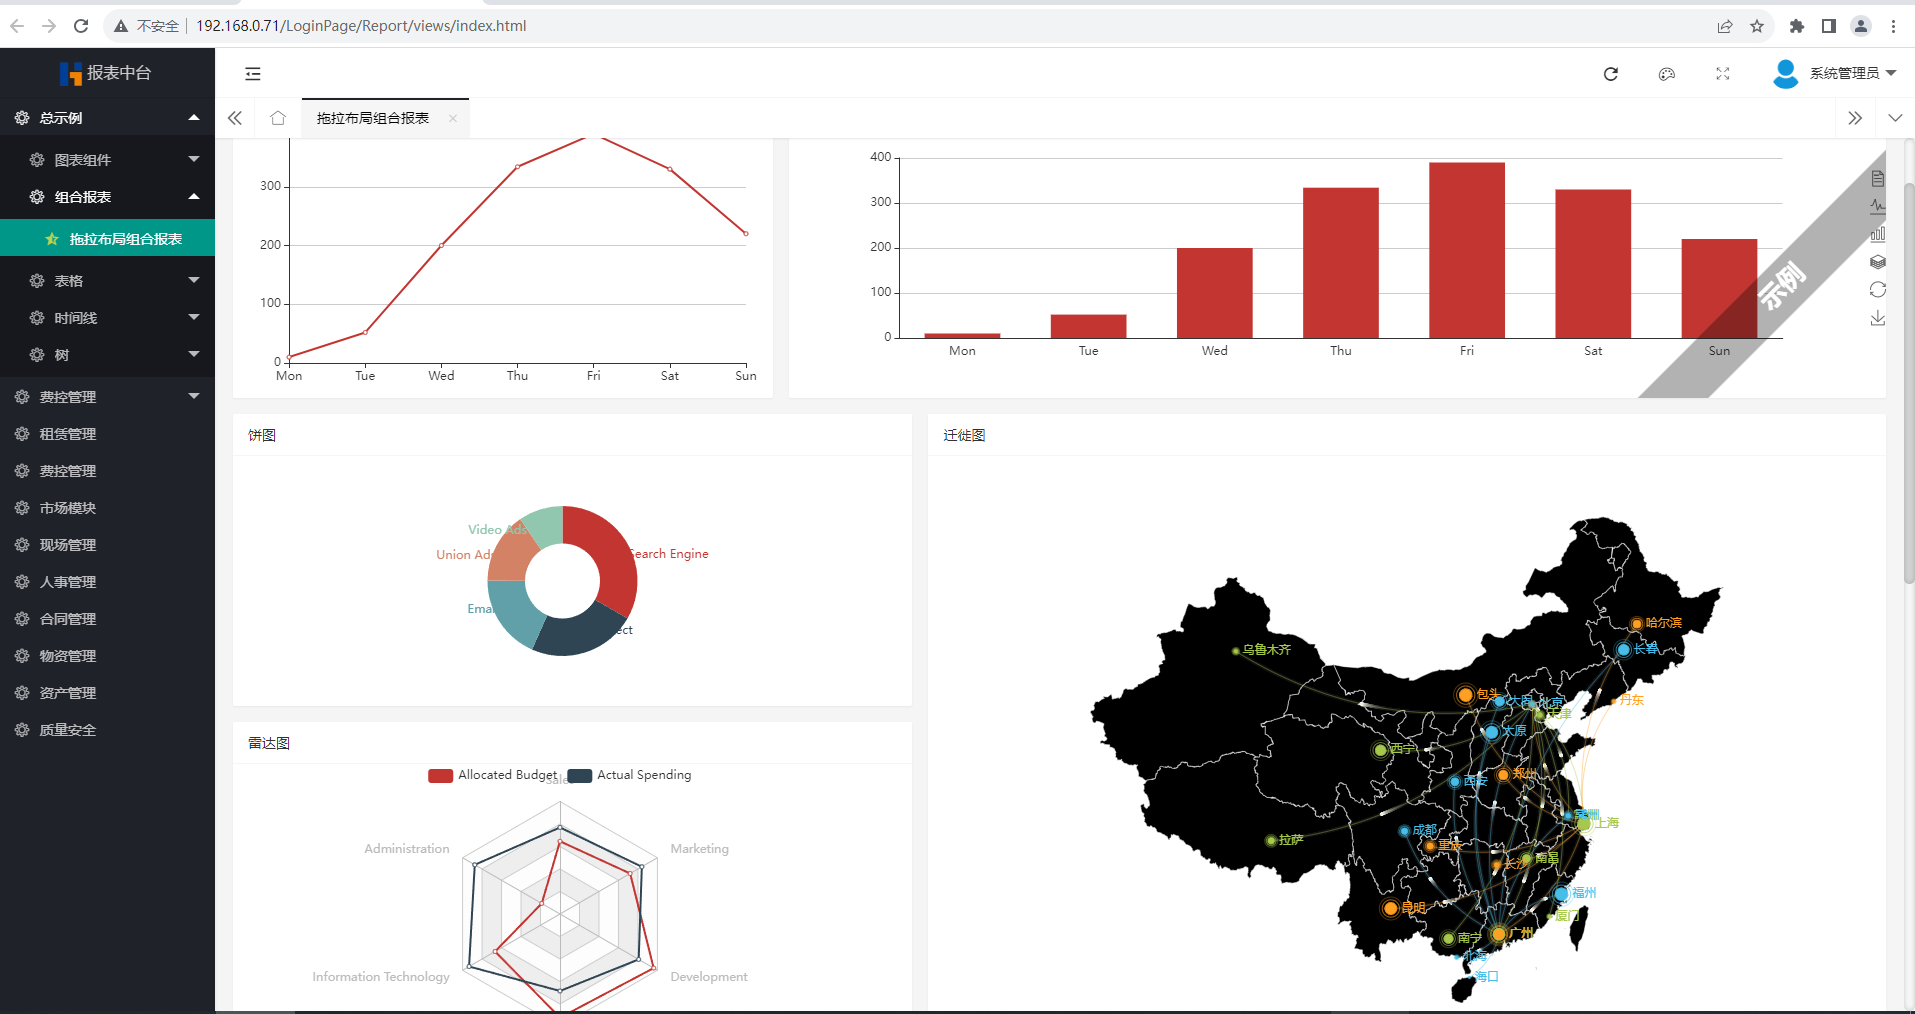Click the 报表中台 logo
The width and height of the screenshot is (1915, 1014).
pyautogui.click(x=107, y=73)
